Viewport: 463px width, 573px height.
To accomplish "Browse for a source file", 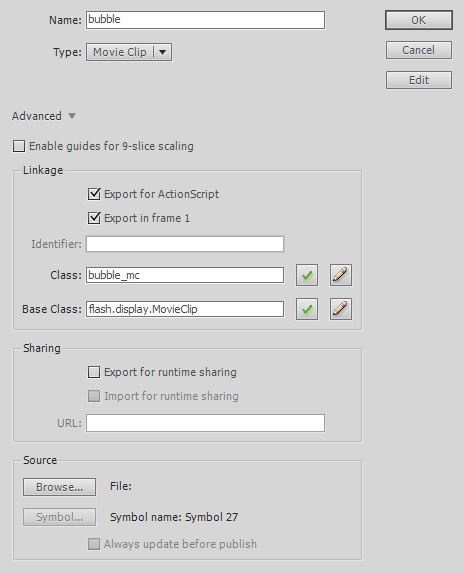I will click(x=60, y=487).
